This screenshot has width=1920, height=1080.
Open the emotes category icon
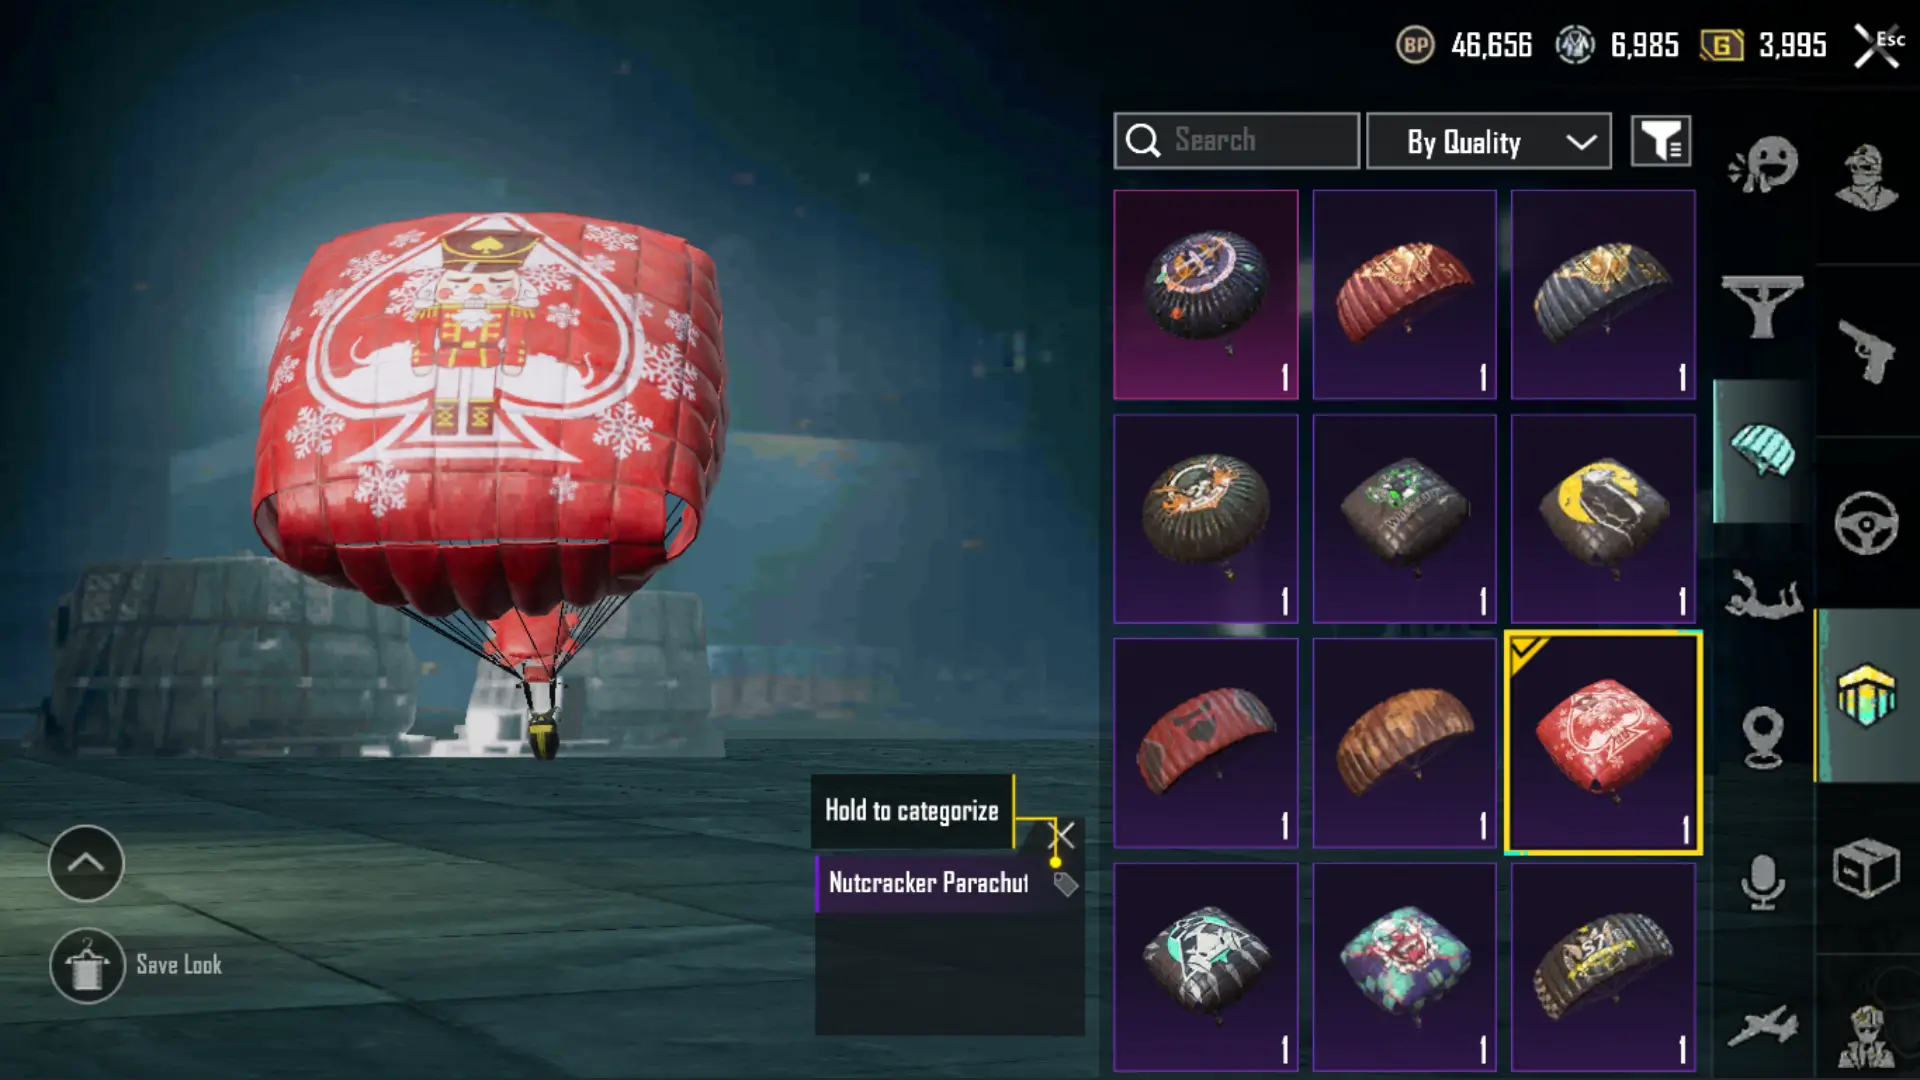click(x=1763, y=165)
